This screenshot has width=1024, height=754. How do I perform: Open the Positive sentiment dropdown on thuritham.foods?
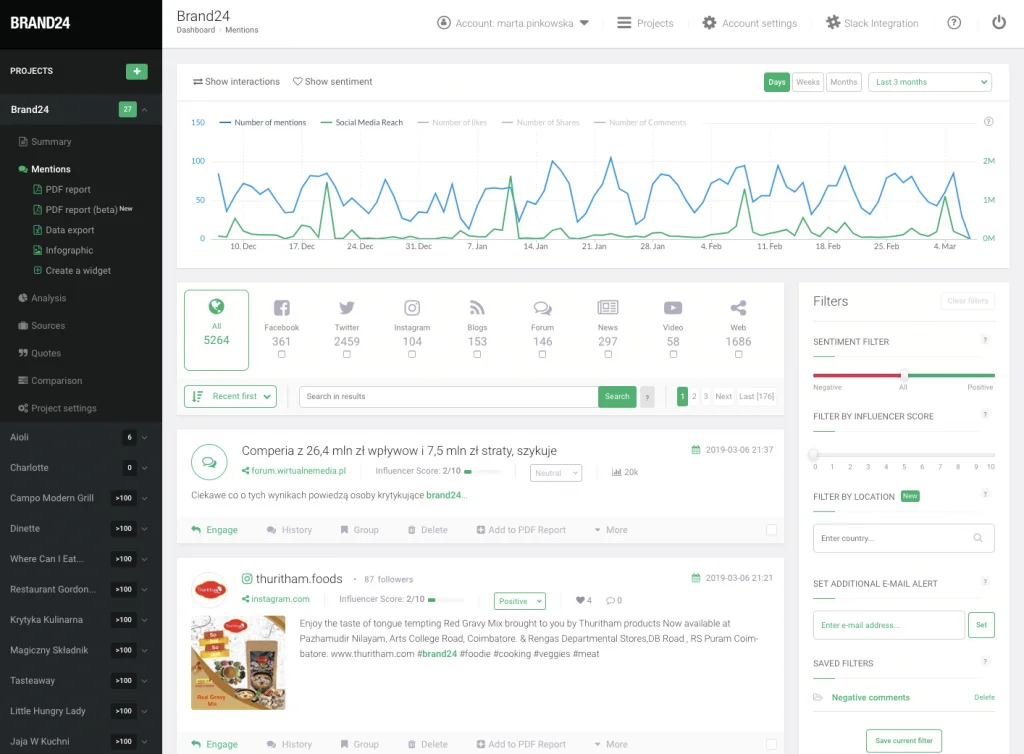coord(519,601)
